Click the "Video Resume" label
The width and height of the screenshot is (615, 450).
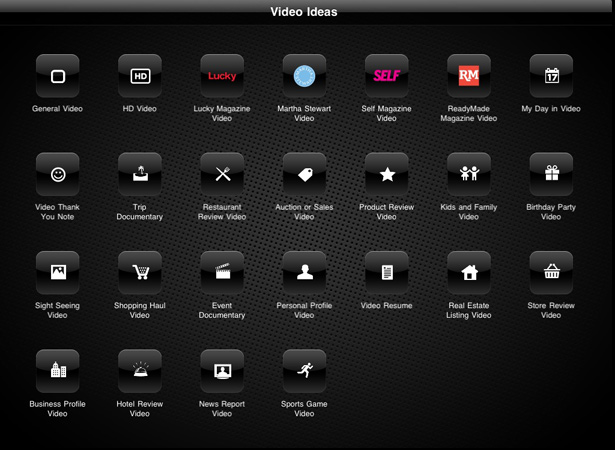pos(387,306)
